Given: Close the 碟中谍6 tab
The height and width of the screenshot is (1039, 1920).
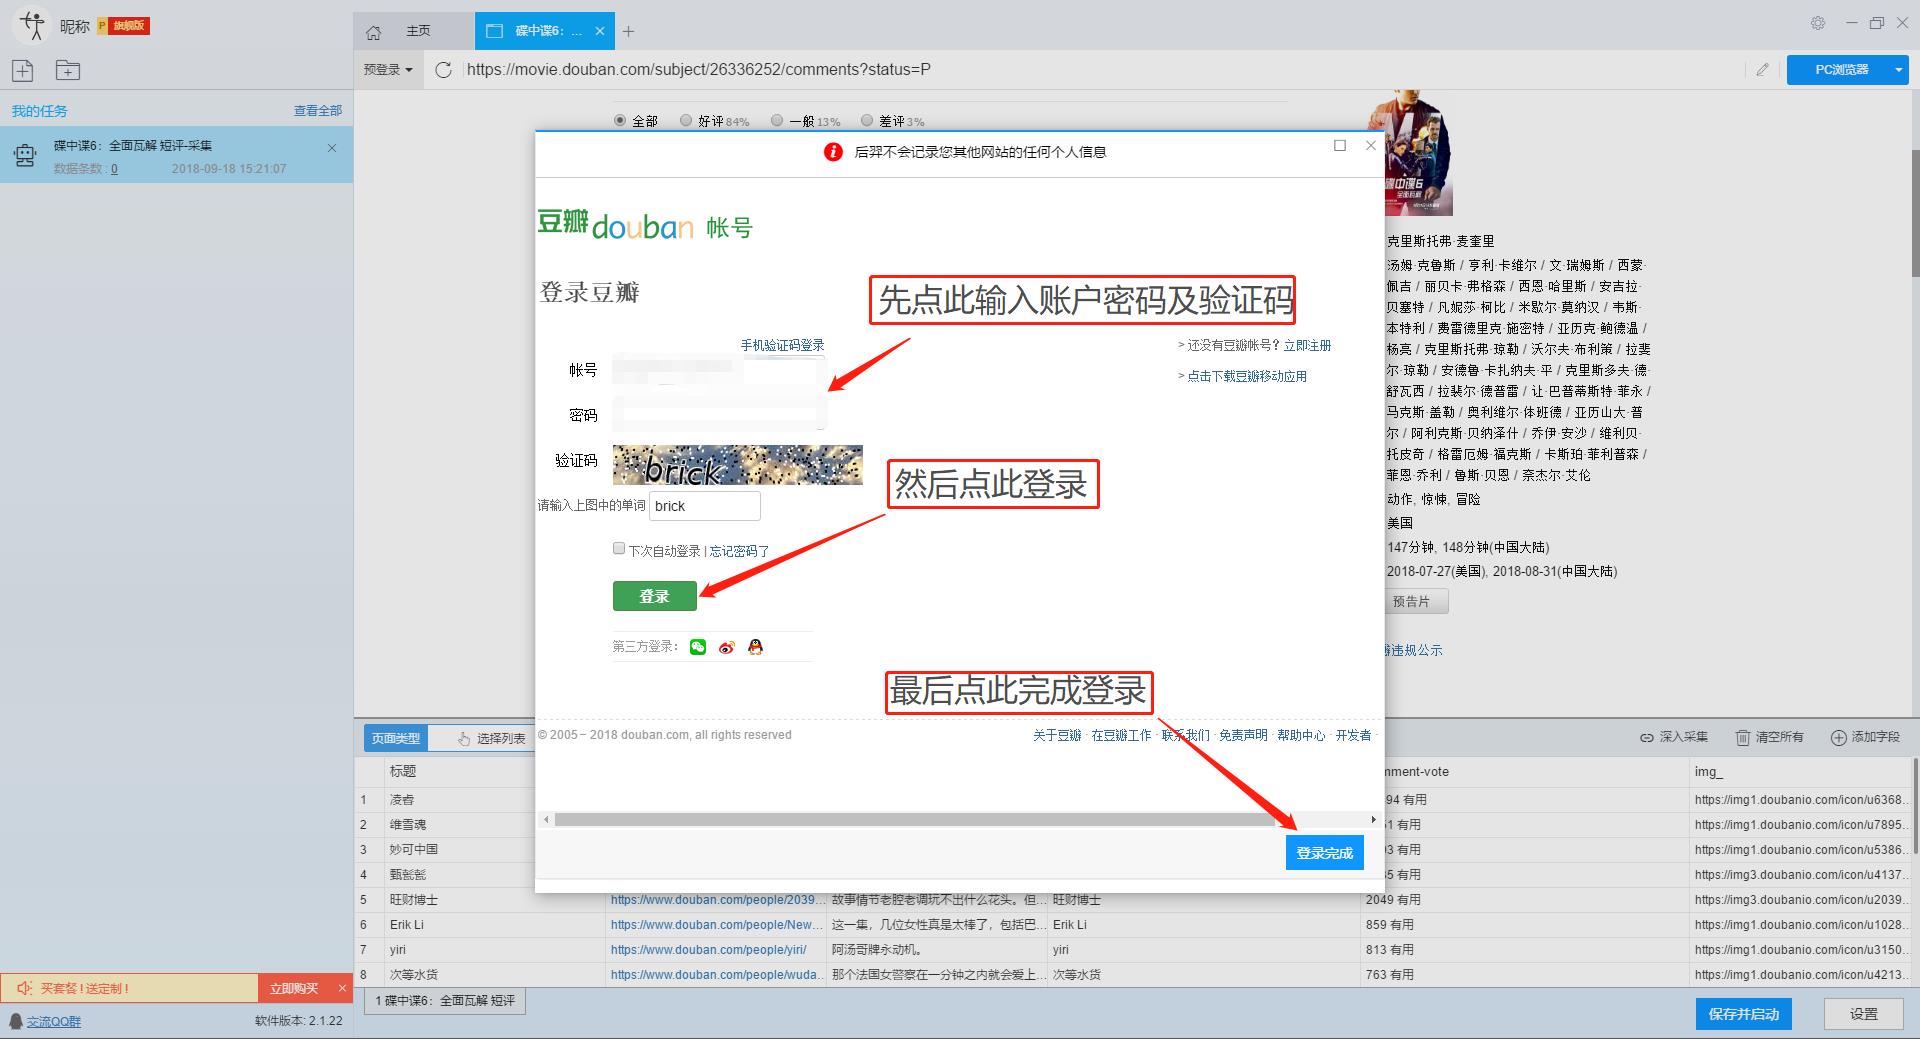Looking at the screenshot, I should coord(600,31).
